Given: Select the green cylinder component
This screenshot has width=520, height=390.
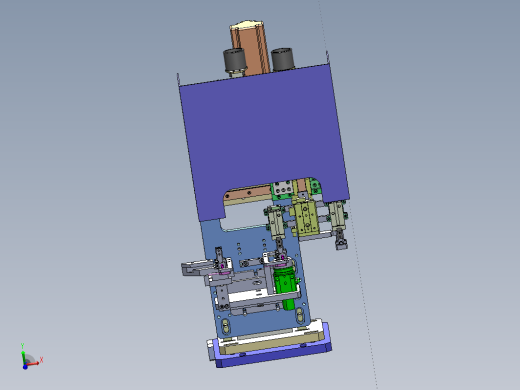Looking at the screenshot, I should (x=284, y=283).
